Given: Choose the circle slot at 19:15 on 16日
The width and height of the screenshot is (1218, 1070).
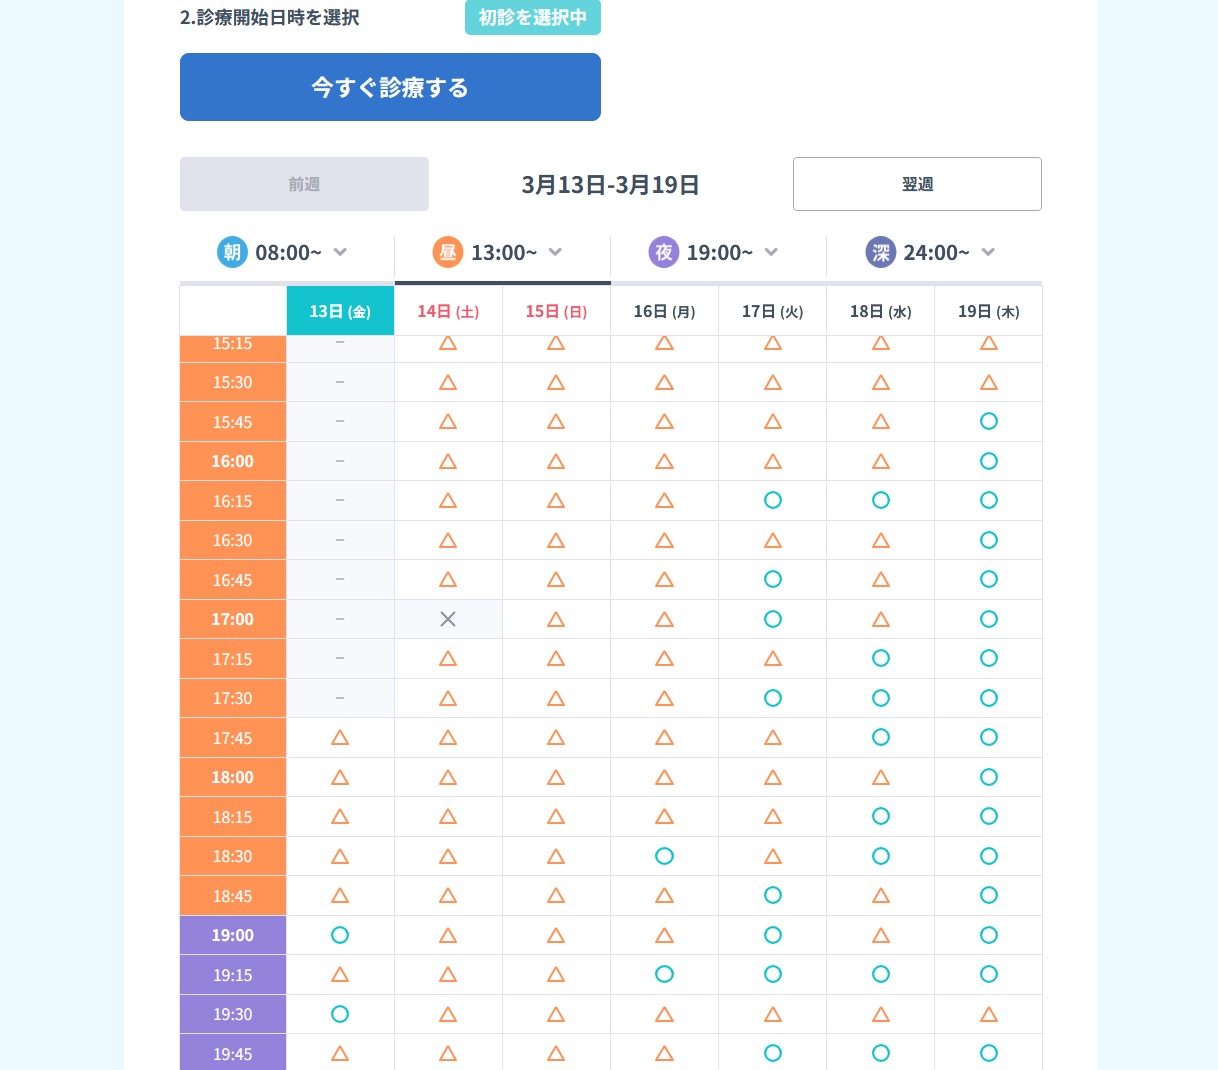Looking at the screenshot, I should tap(664, 974).
